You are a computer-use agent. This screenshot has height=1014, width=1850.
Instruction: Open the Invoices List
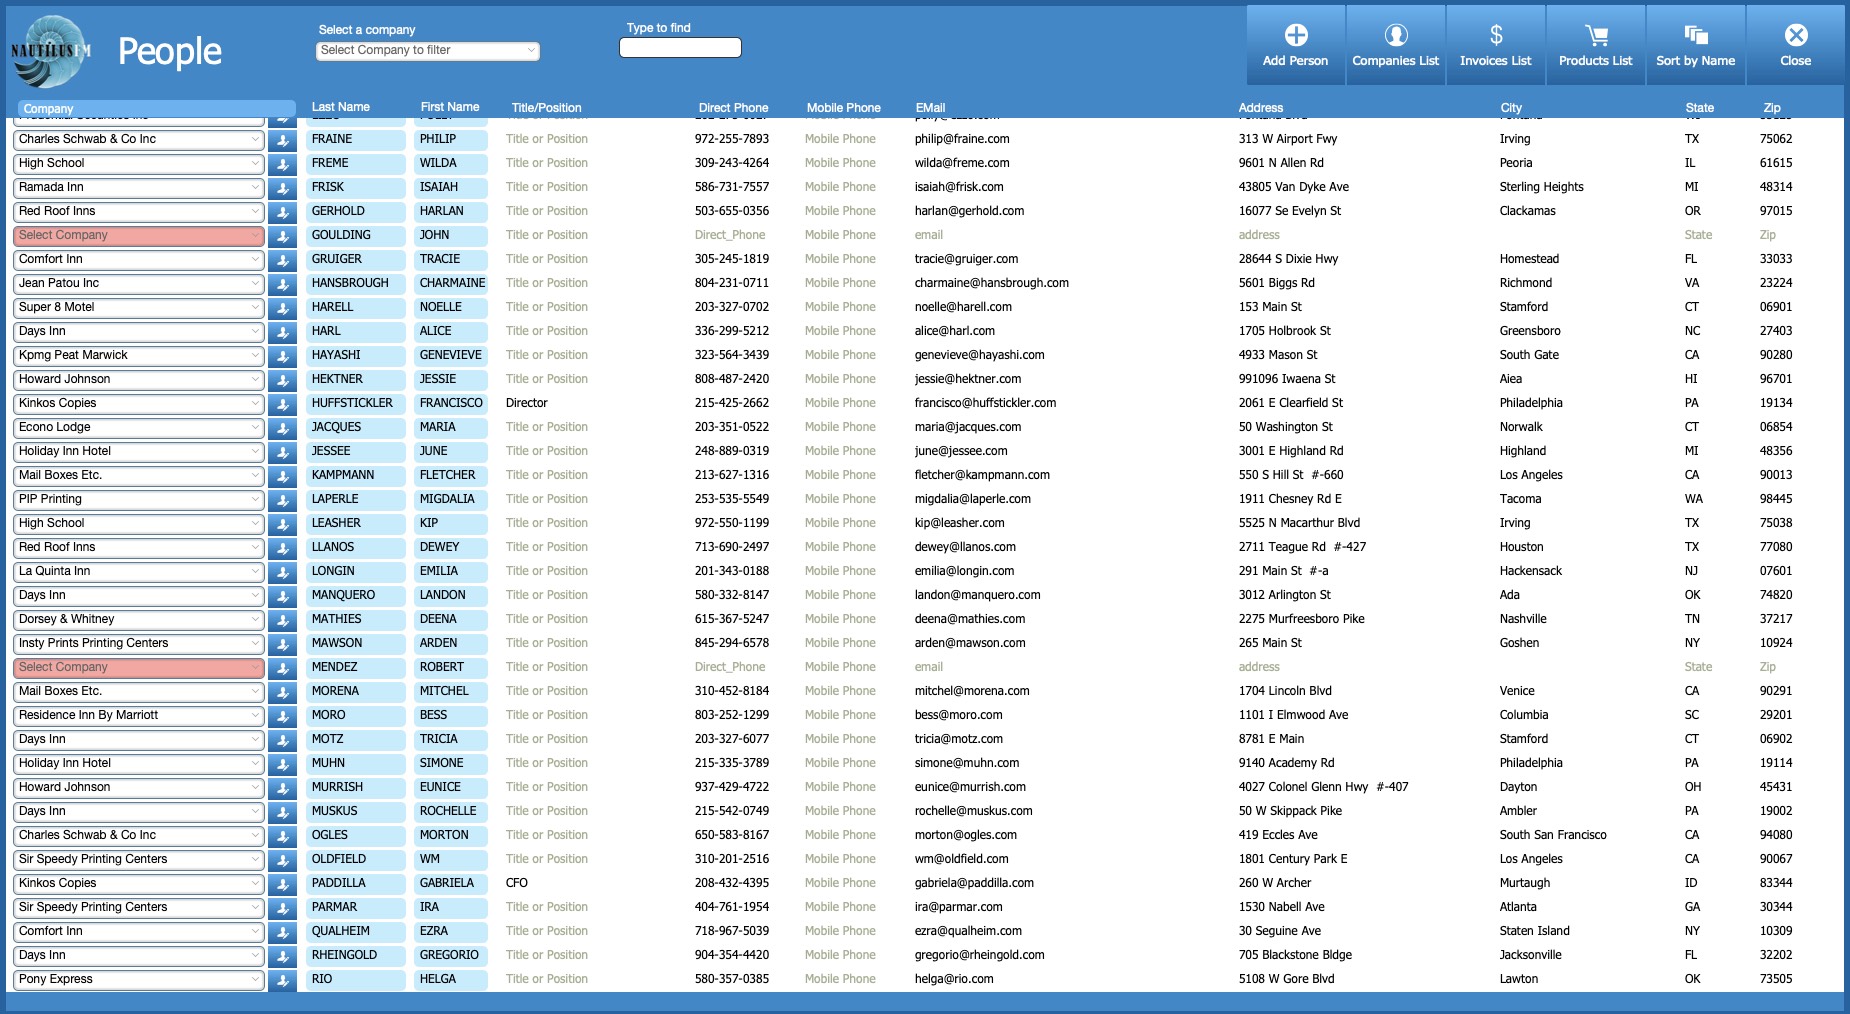point(1495,45)
